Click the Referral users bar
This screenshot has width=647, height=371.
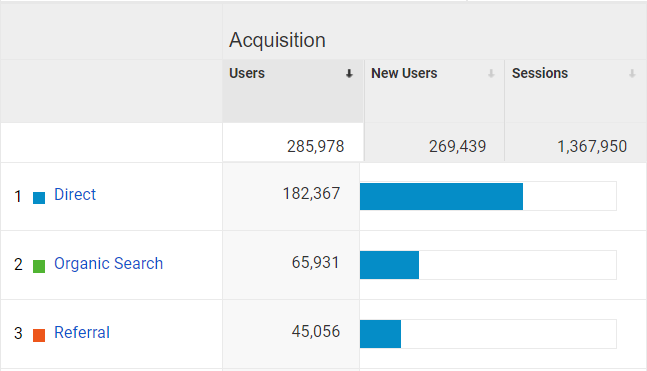tap(380, 334)
